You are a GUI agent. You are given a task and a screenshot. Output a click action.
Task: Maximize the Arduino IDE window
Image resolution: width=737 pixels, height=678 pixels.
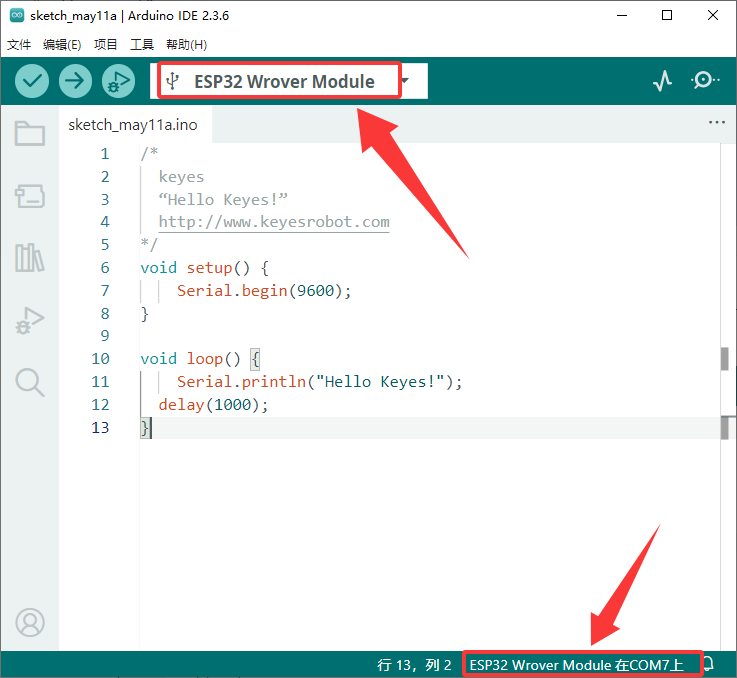click(x=667, y=15)
